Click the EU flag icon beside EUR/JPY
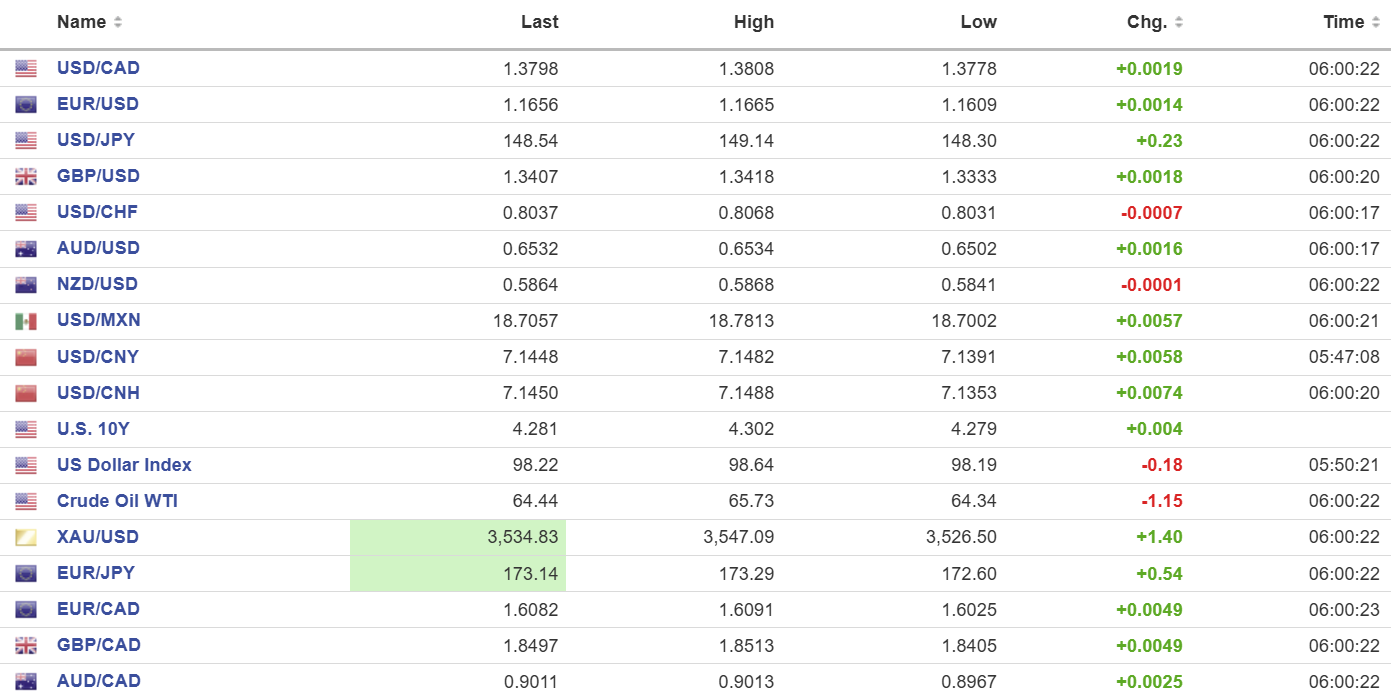The width and height of the screenshot is (1391, 692). point(26,574)
